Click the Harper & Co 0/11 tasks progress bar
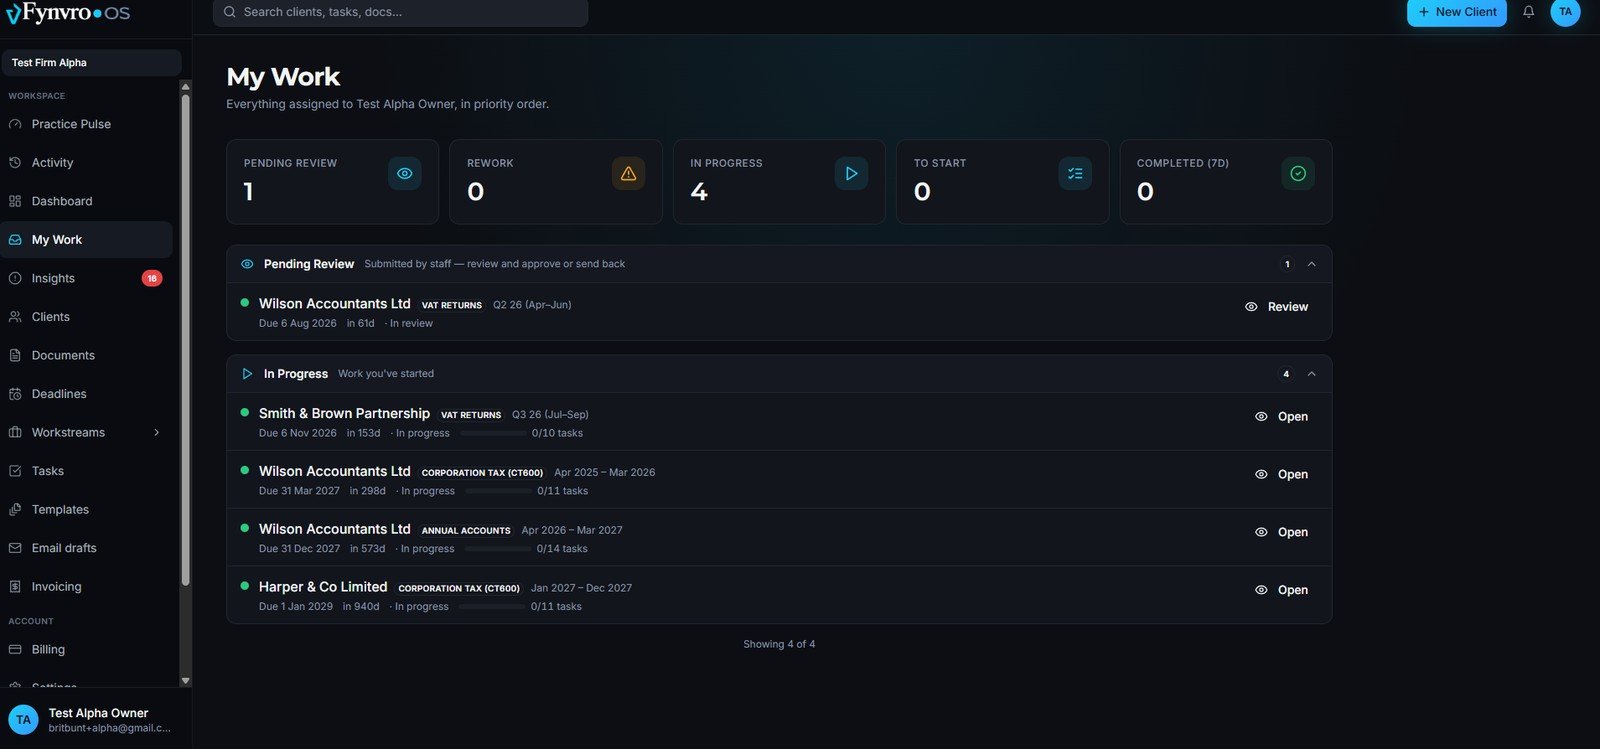This screenshot has height=749, width=1600. pyautogui.click(x=492, y=606)
